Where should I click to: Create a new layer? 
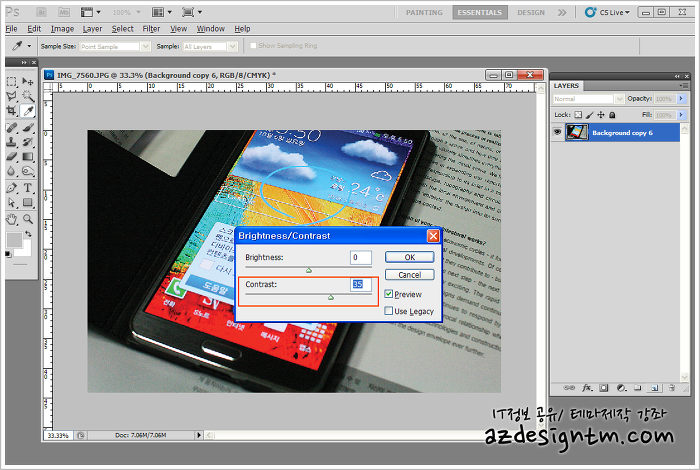[654, 387]
